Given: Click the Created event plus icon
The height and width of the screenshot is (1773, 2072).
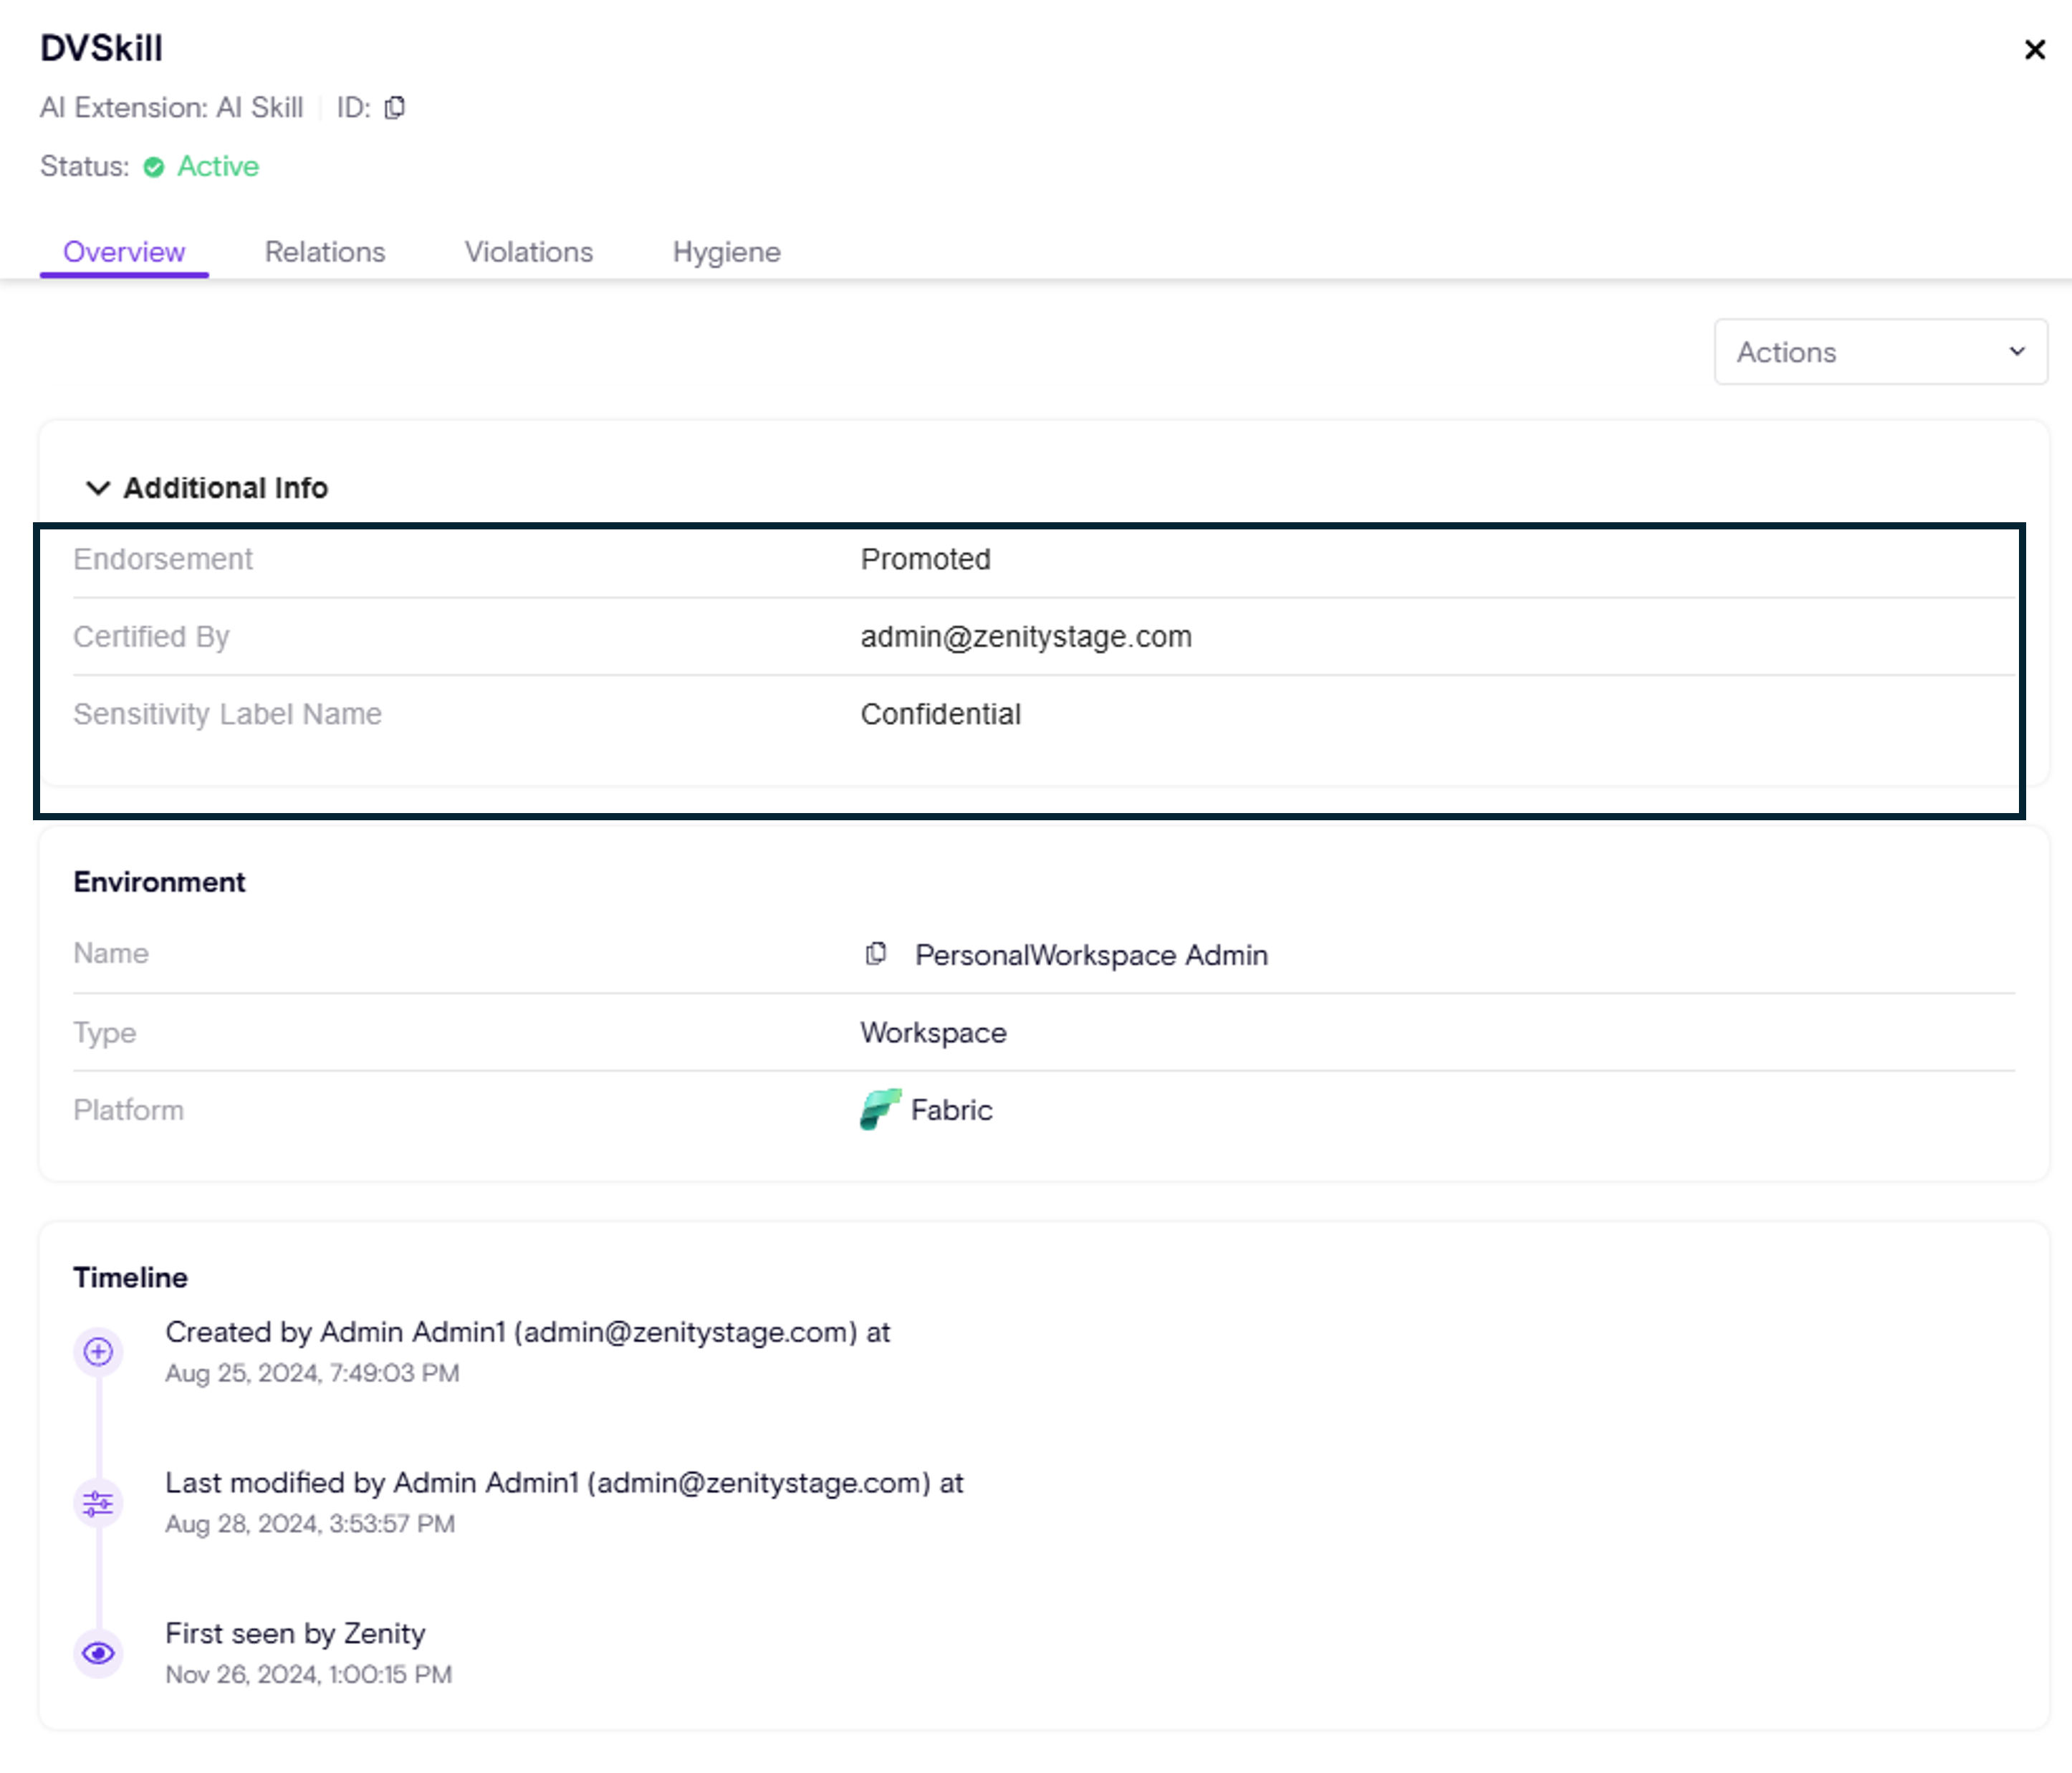Looking at the screenshot, I should click(x=98, y=1352).
